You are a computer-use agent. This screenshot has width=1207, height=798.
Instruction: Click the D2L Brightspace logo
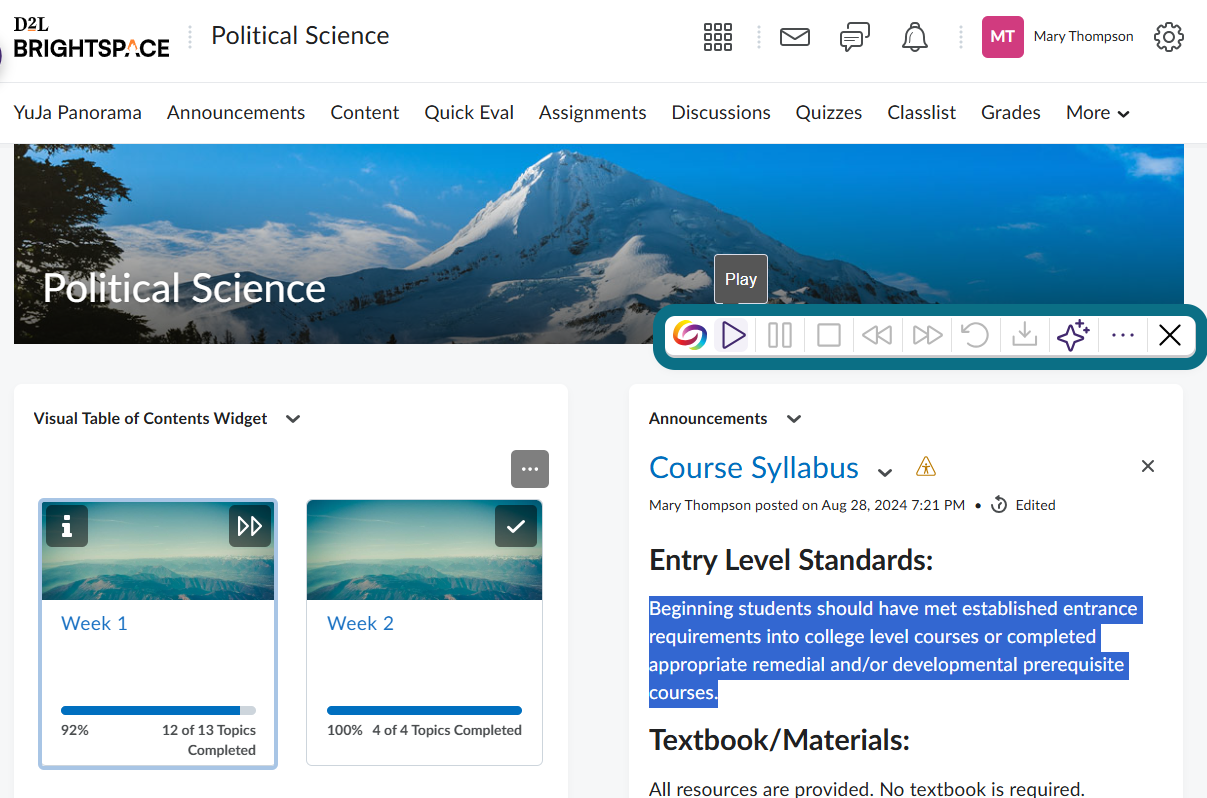tap(91, 37)
